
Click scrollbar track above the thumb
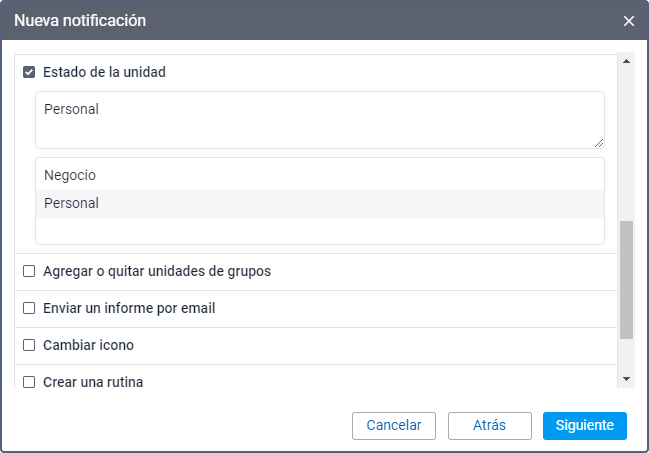(626, 140)
